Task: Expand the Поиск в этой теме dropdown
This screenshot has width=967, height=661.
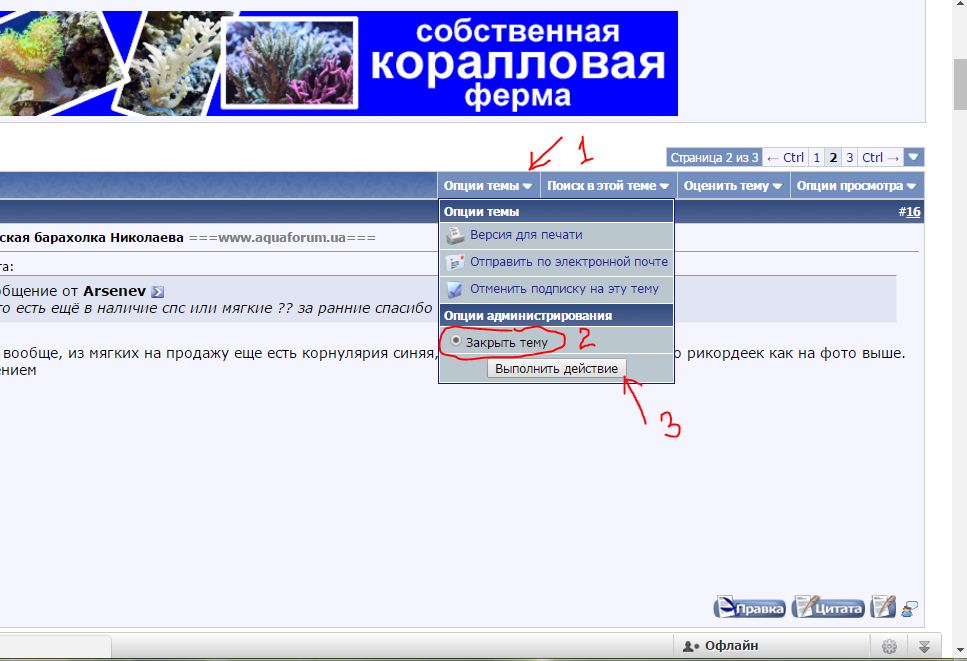Action: point(608,185)
